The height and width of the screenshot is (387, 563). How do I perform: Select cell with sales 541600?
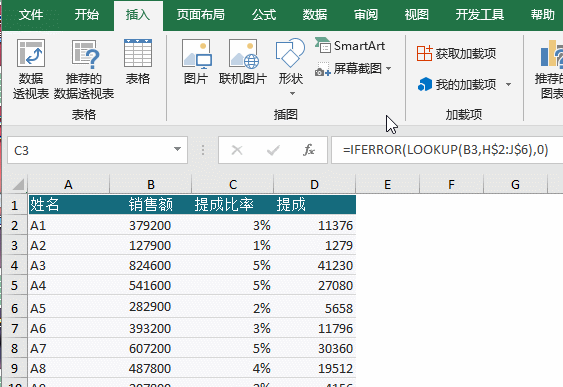point(151,285)
